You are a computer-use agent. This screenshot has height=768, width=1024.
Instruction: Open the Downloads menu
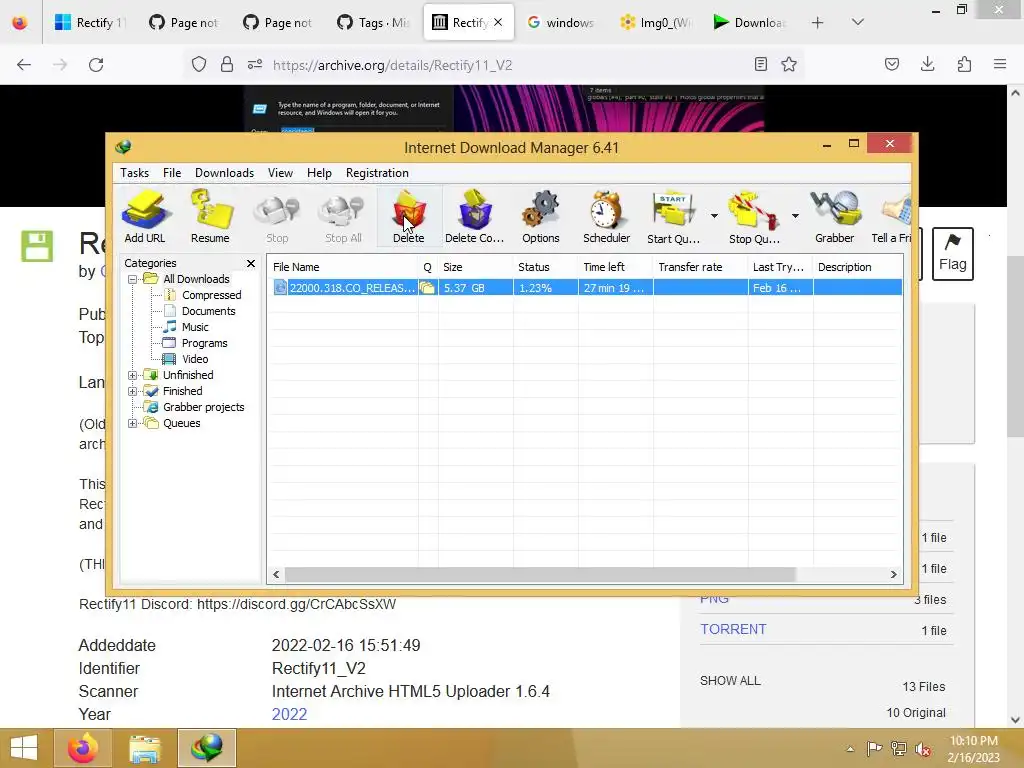tap(224, 173)
